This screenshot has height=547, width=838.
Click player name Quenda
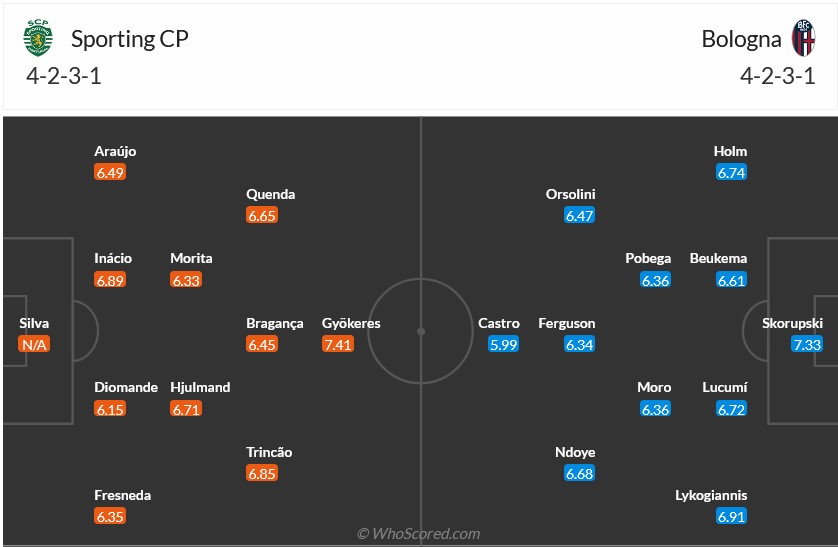(x=270, y=194)
